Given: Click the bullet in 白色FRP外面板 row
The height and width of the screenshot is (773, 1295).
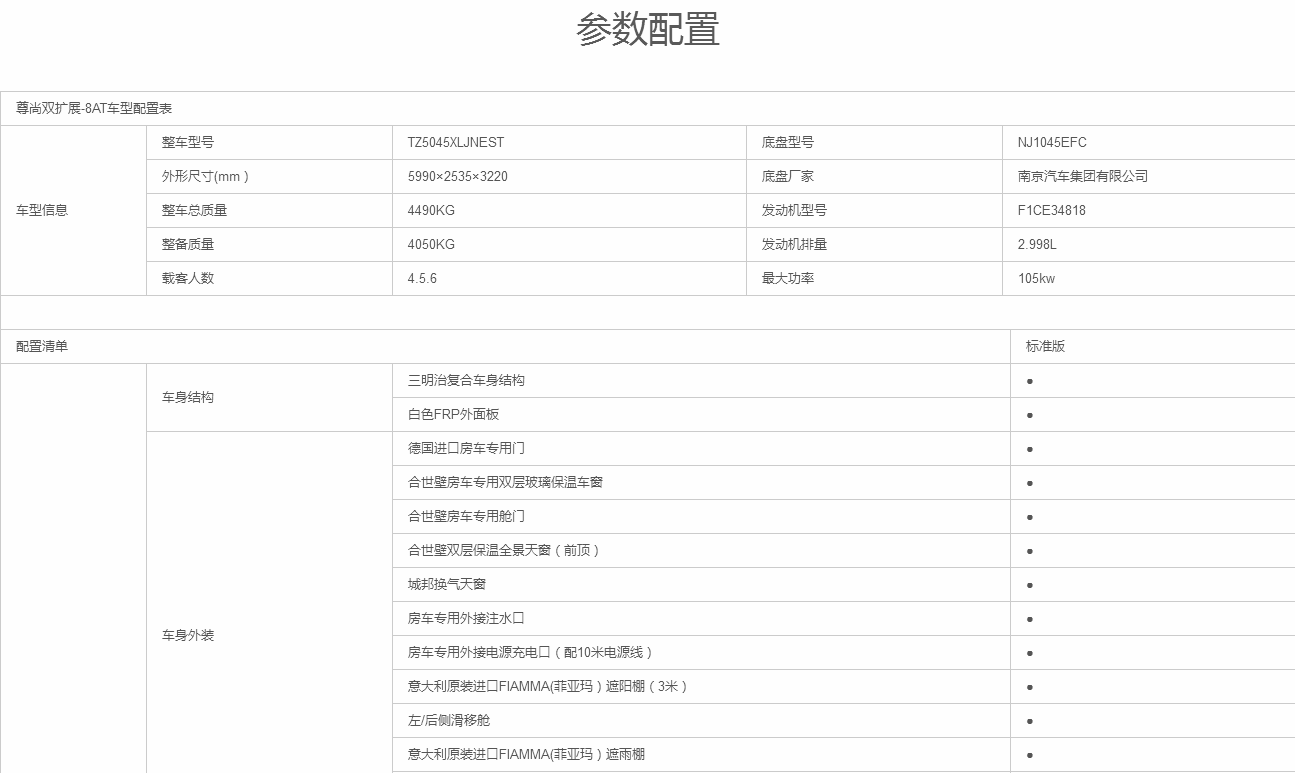Looking at the screenshot, I should tap(1030, 415).
